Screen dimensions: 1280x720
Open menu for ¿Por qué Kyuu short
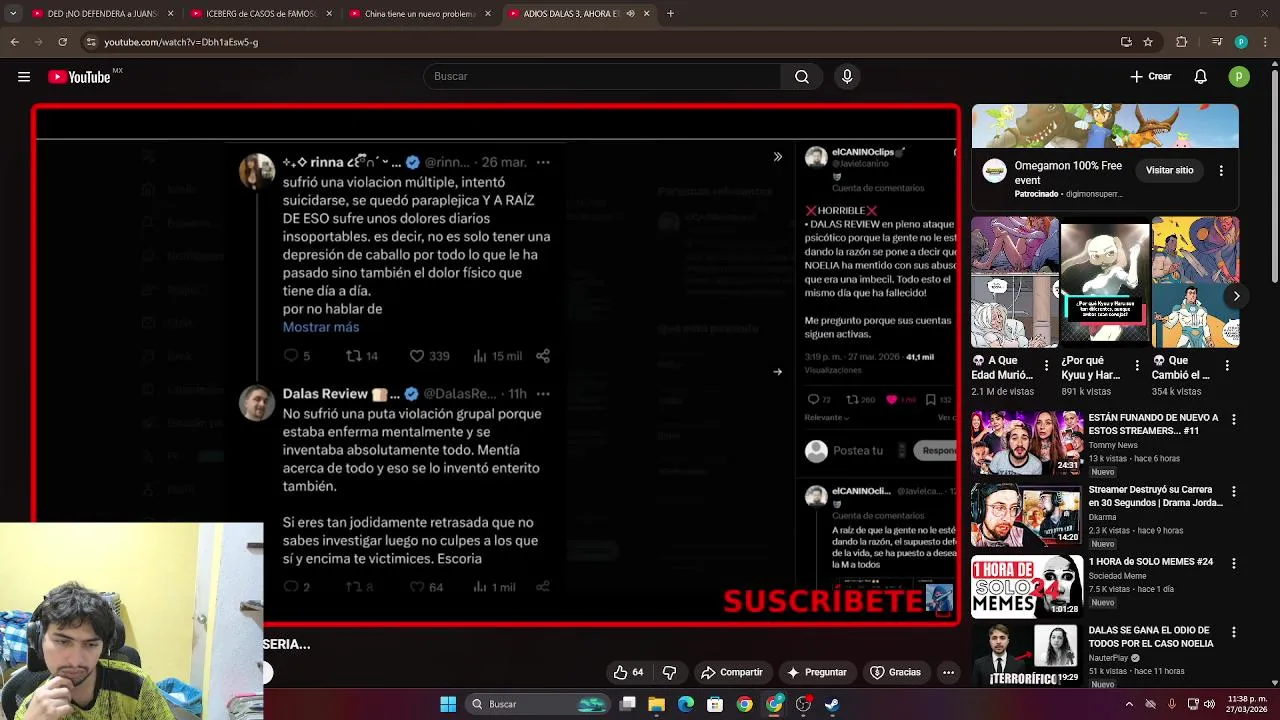(x=1137, y=366)
